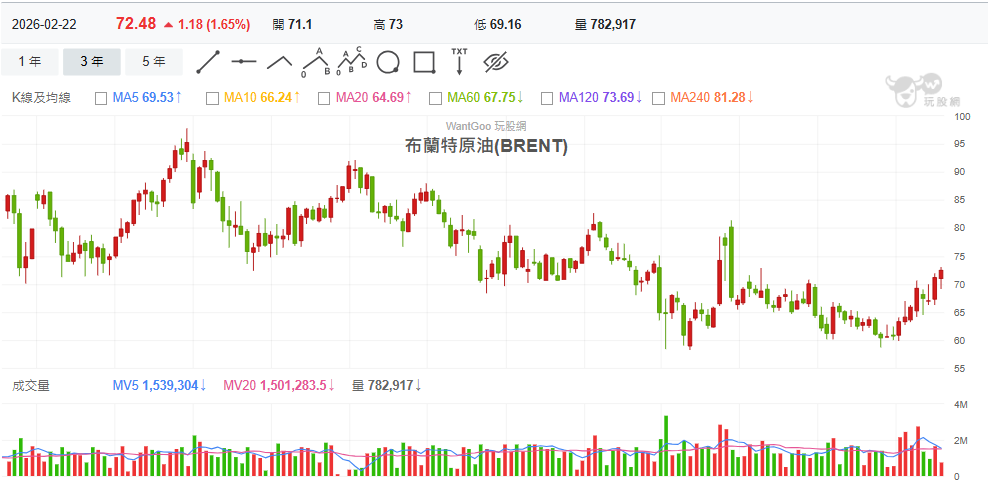Select the circle drawing tool

[x=388, y=62]
